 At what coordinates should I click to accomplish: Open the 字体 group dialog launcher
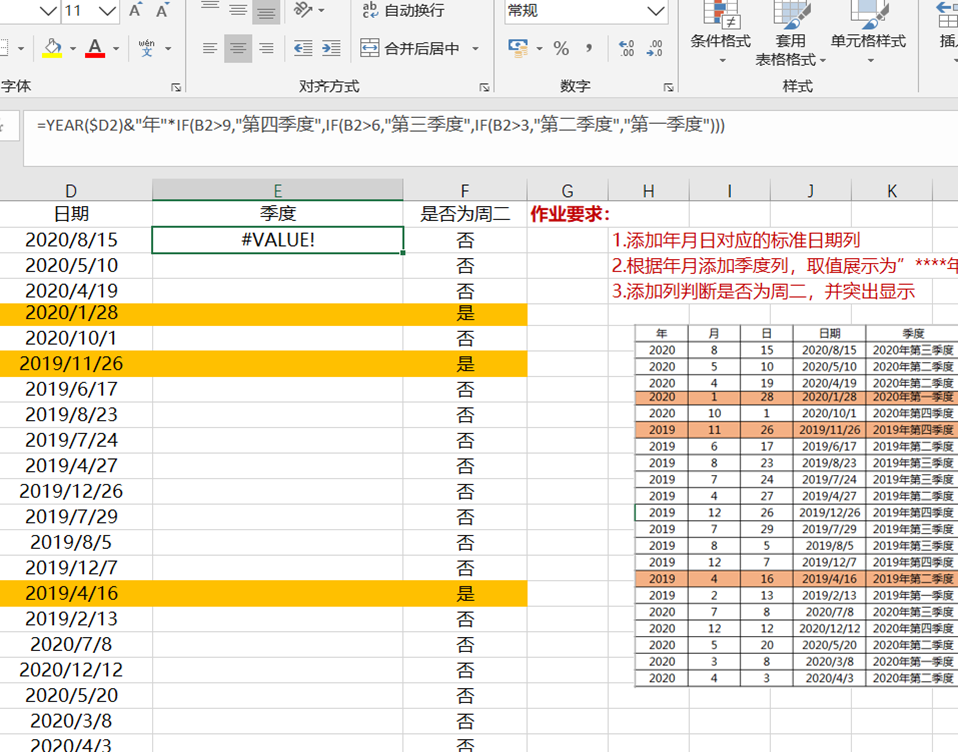[x=177, y=87]
